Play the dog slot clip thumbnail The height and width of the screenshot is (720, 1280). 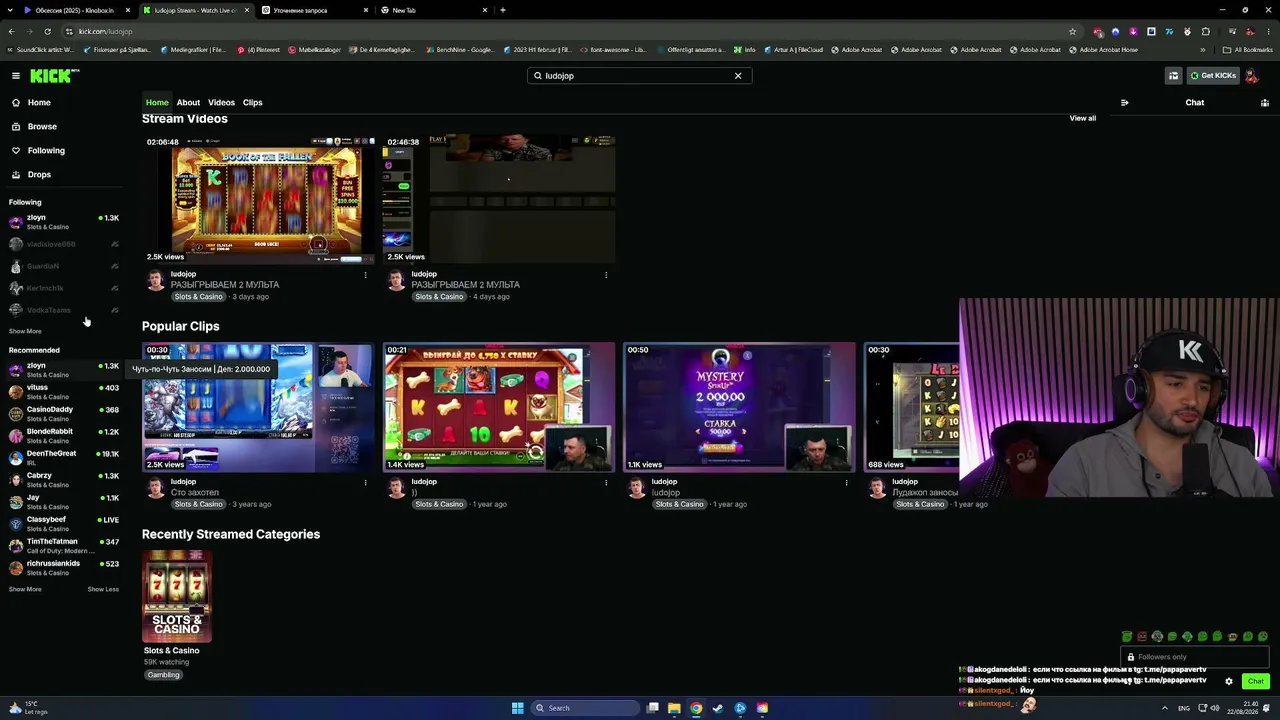499,407
